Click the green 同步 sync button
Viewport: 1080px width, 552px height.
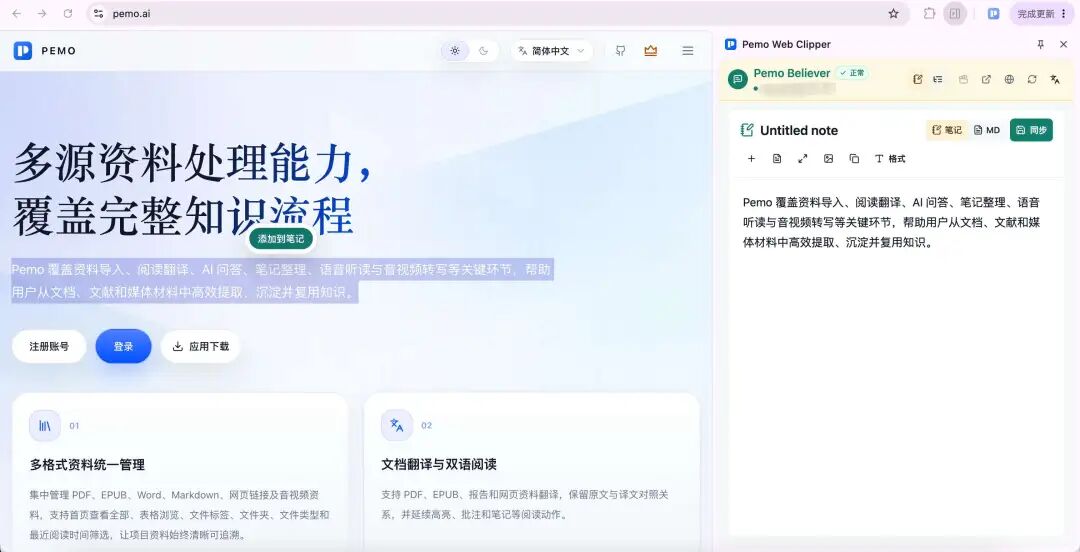(1031, 130)
